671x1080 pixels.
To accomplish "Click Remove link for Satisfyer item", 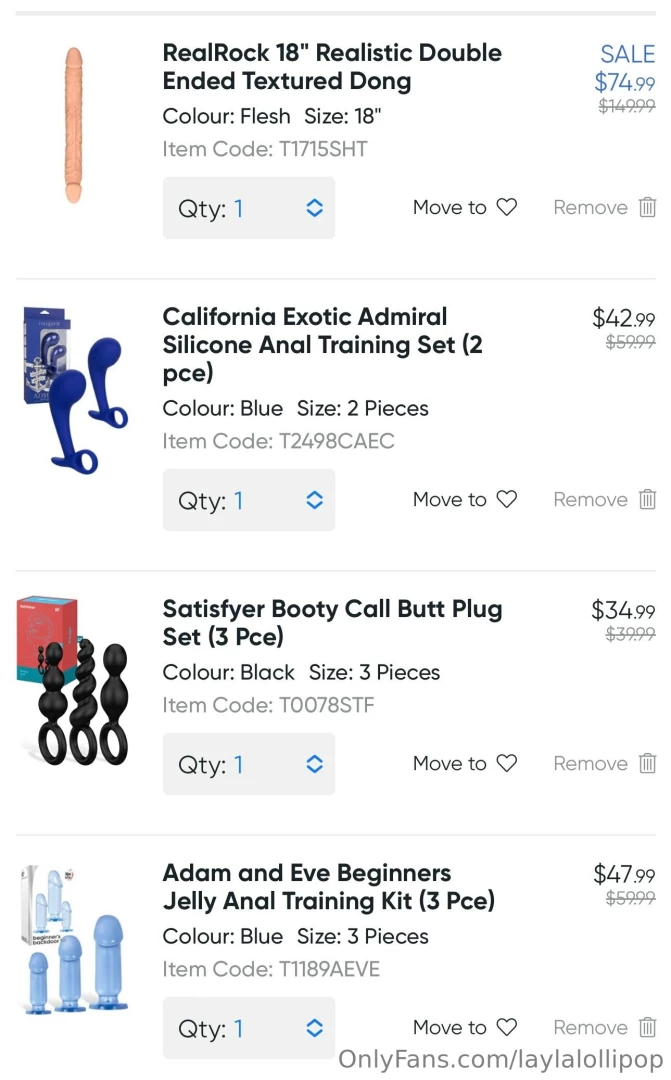I will coord(591,764).
